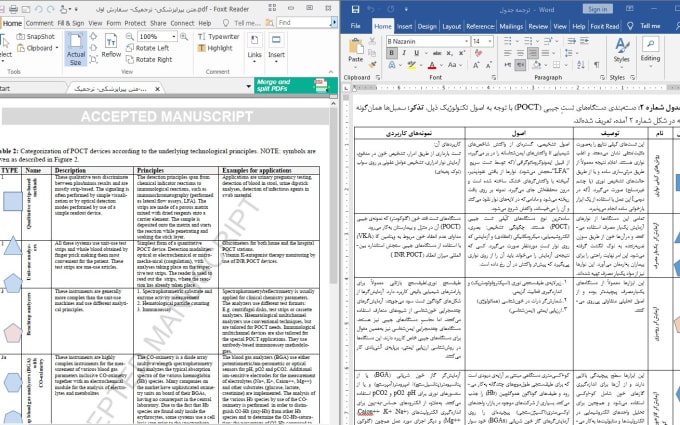Viewport: 680px width, 425px height.
Task: Click the Cut scissors icon in Word
Action: click(372, 41)
